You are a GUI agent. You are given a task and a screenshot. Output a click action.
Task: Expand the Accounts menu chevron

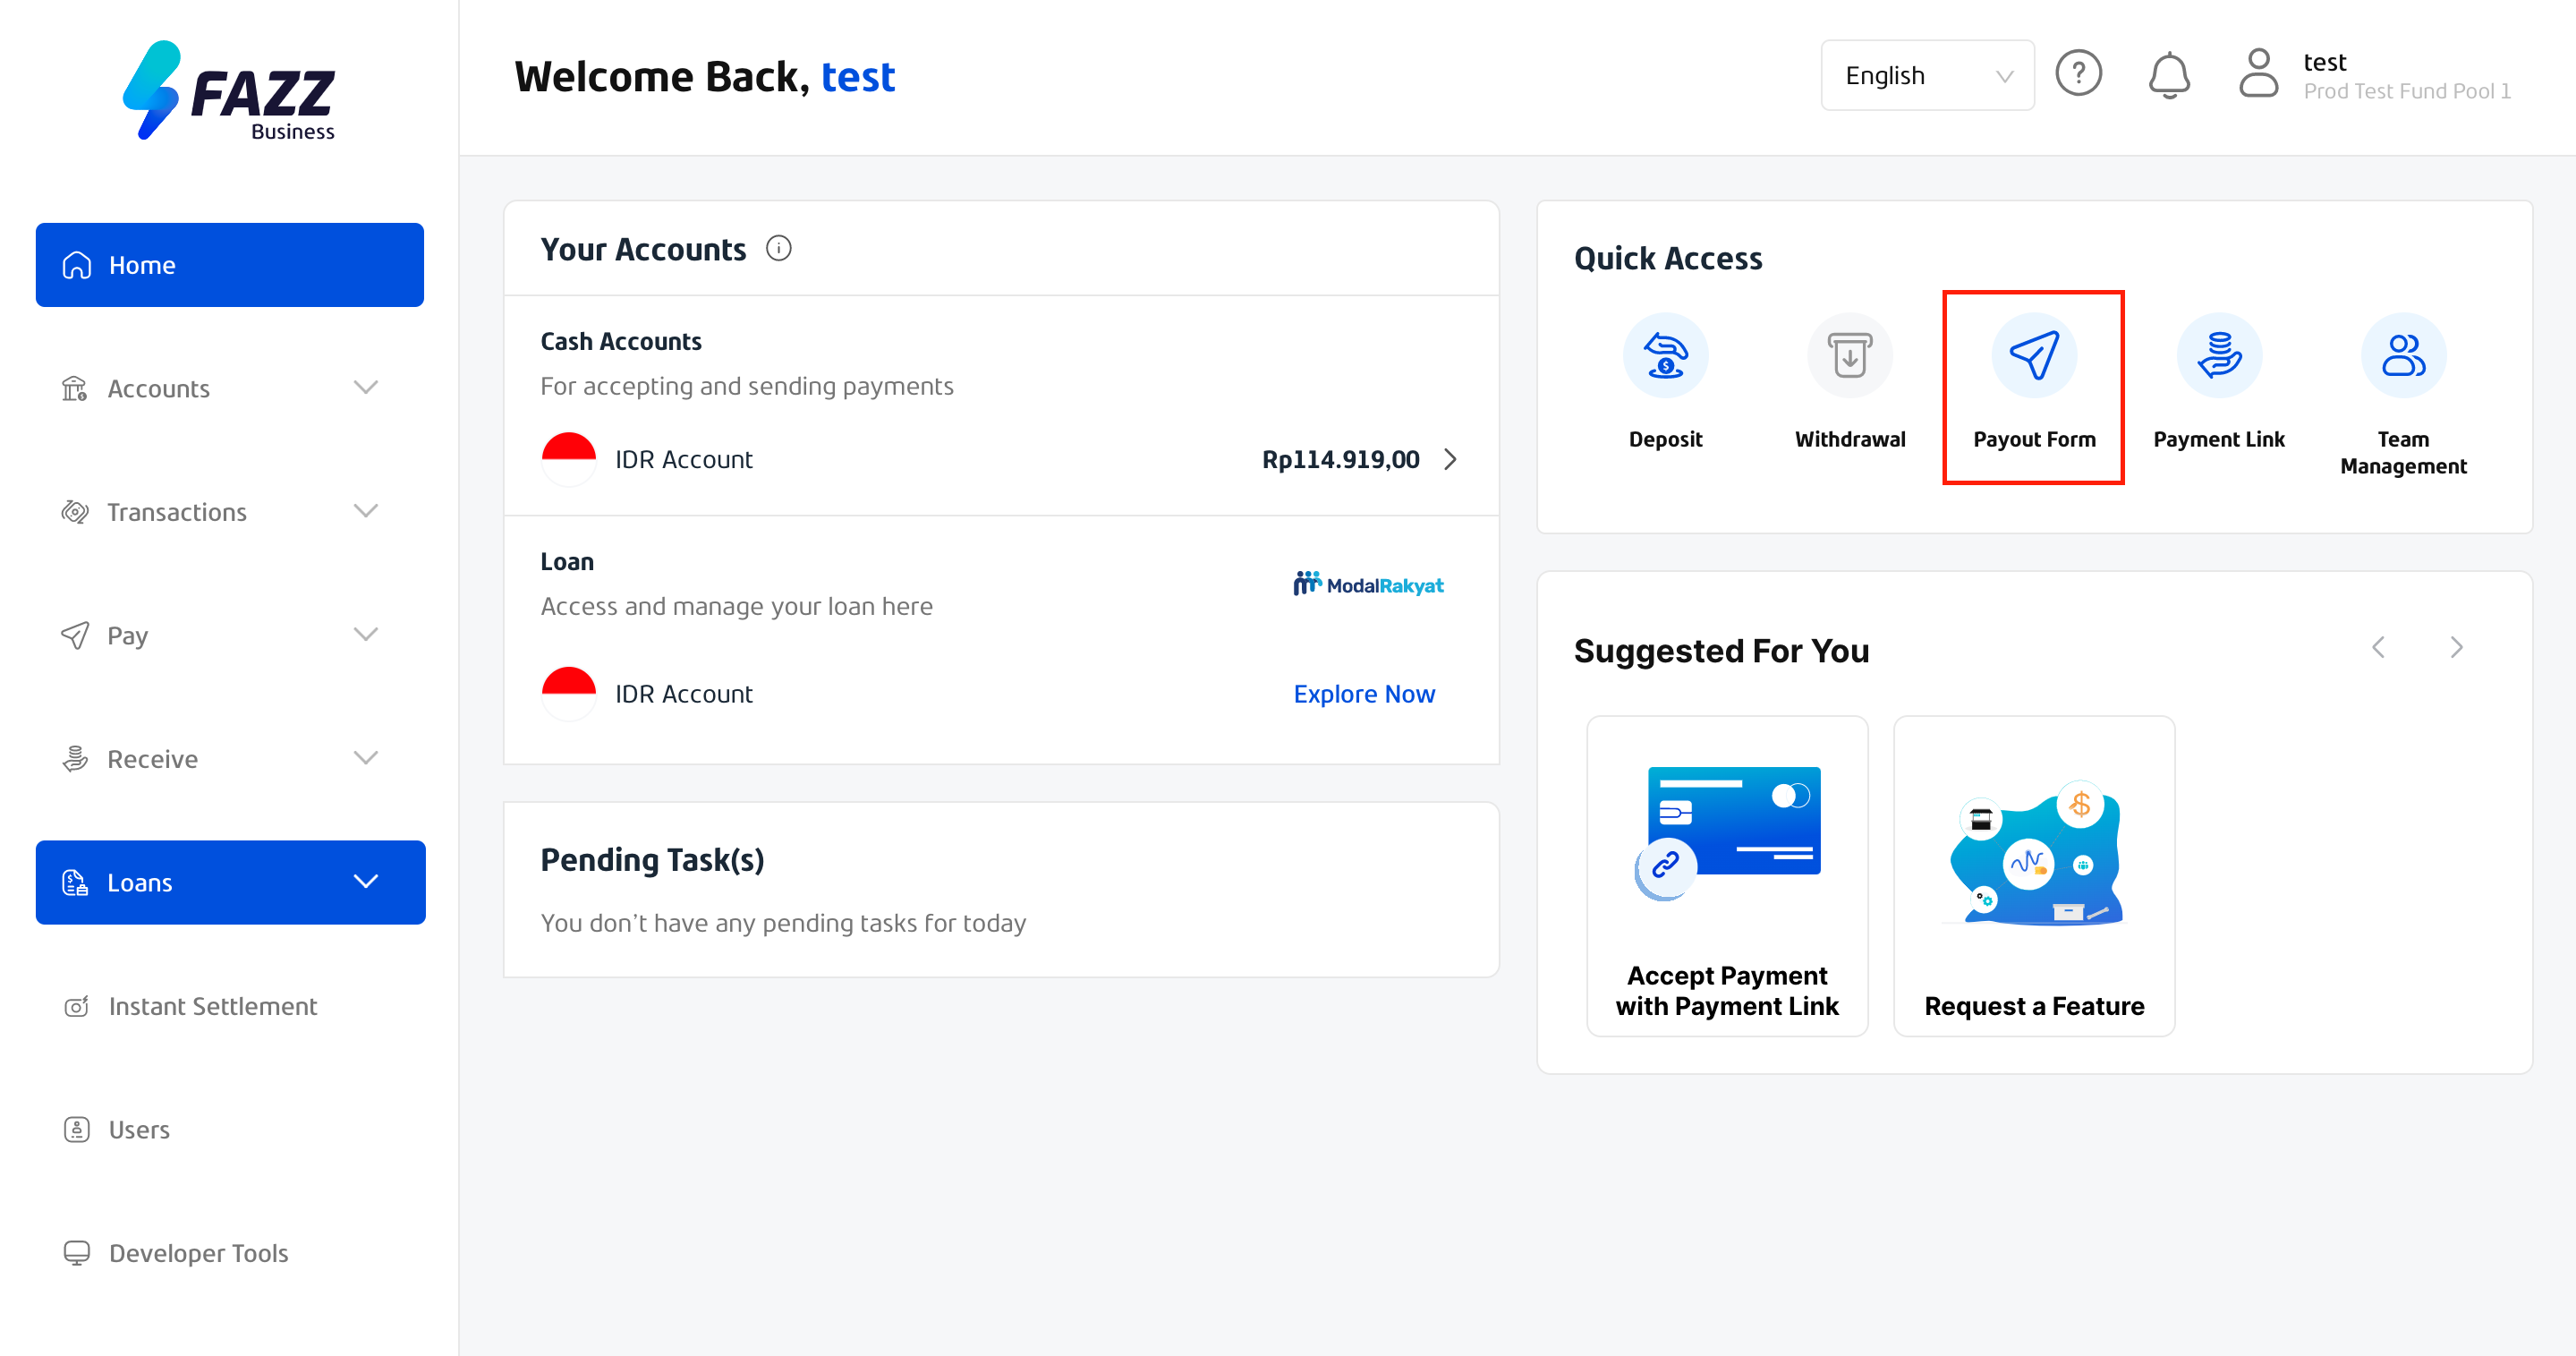[x=366, y=387]
